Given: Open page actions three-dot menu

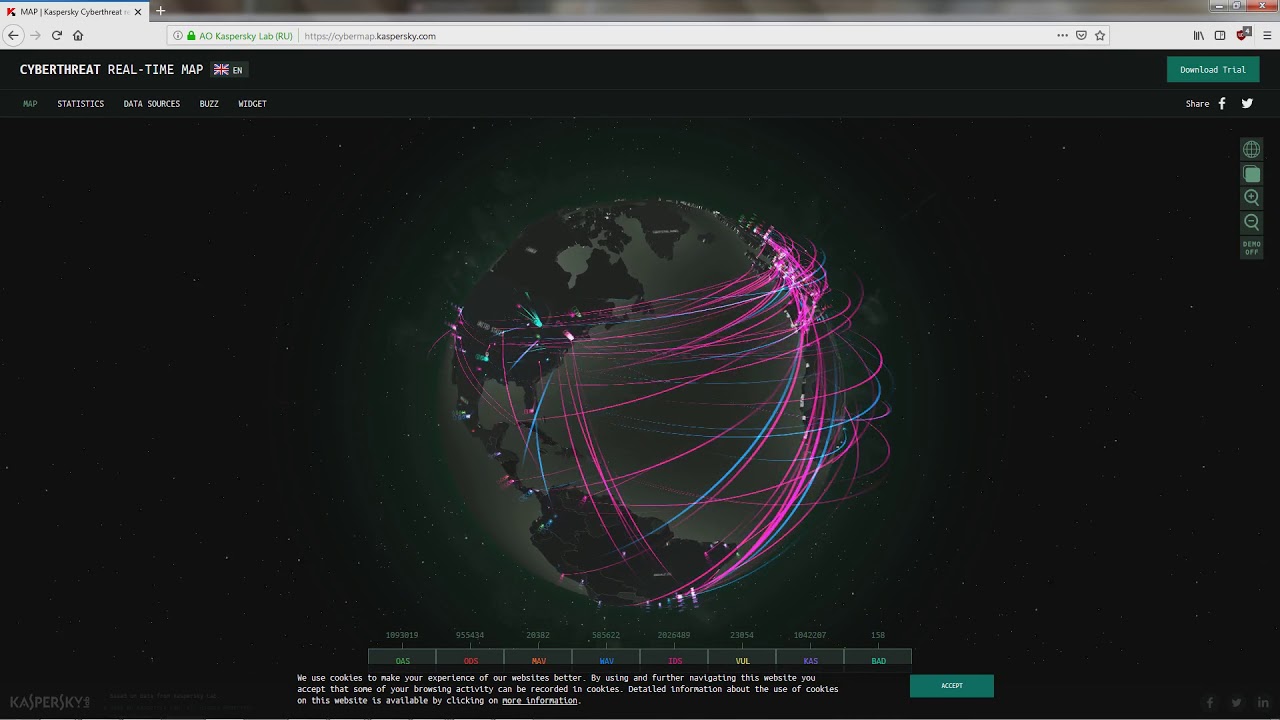Looking at the screenshot, I should 1062,35.
